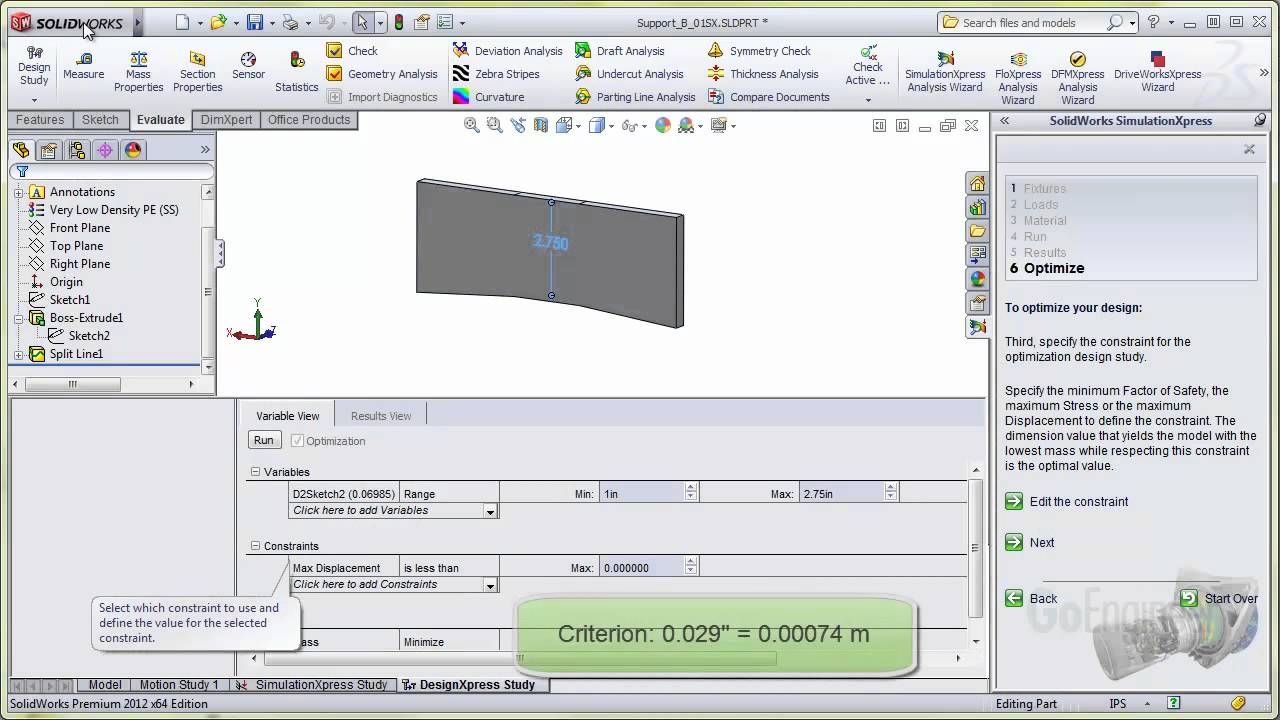Open the Save button dropdown arrow
The height and width of the screenshot is (720, 1280).
[x=272, y=23]
